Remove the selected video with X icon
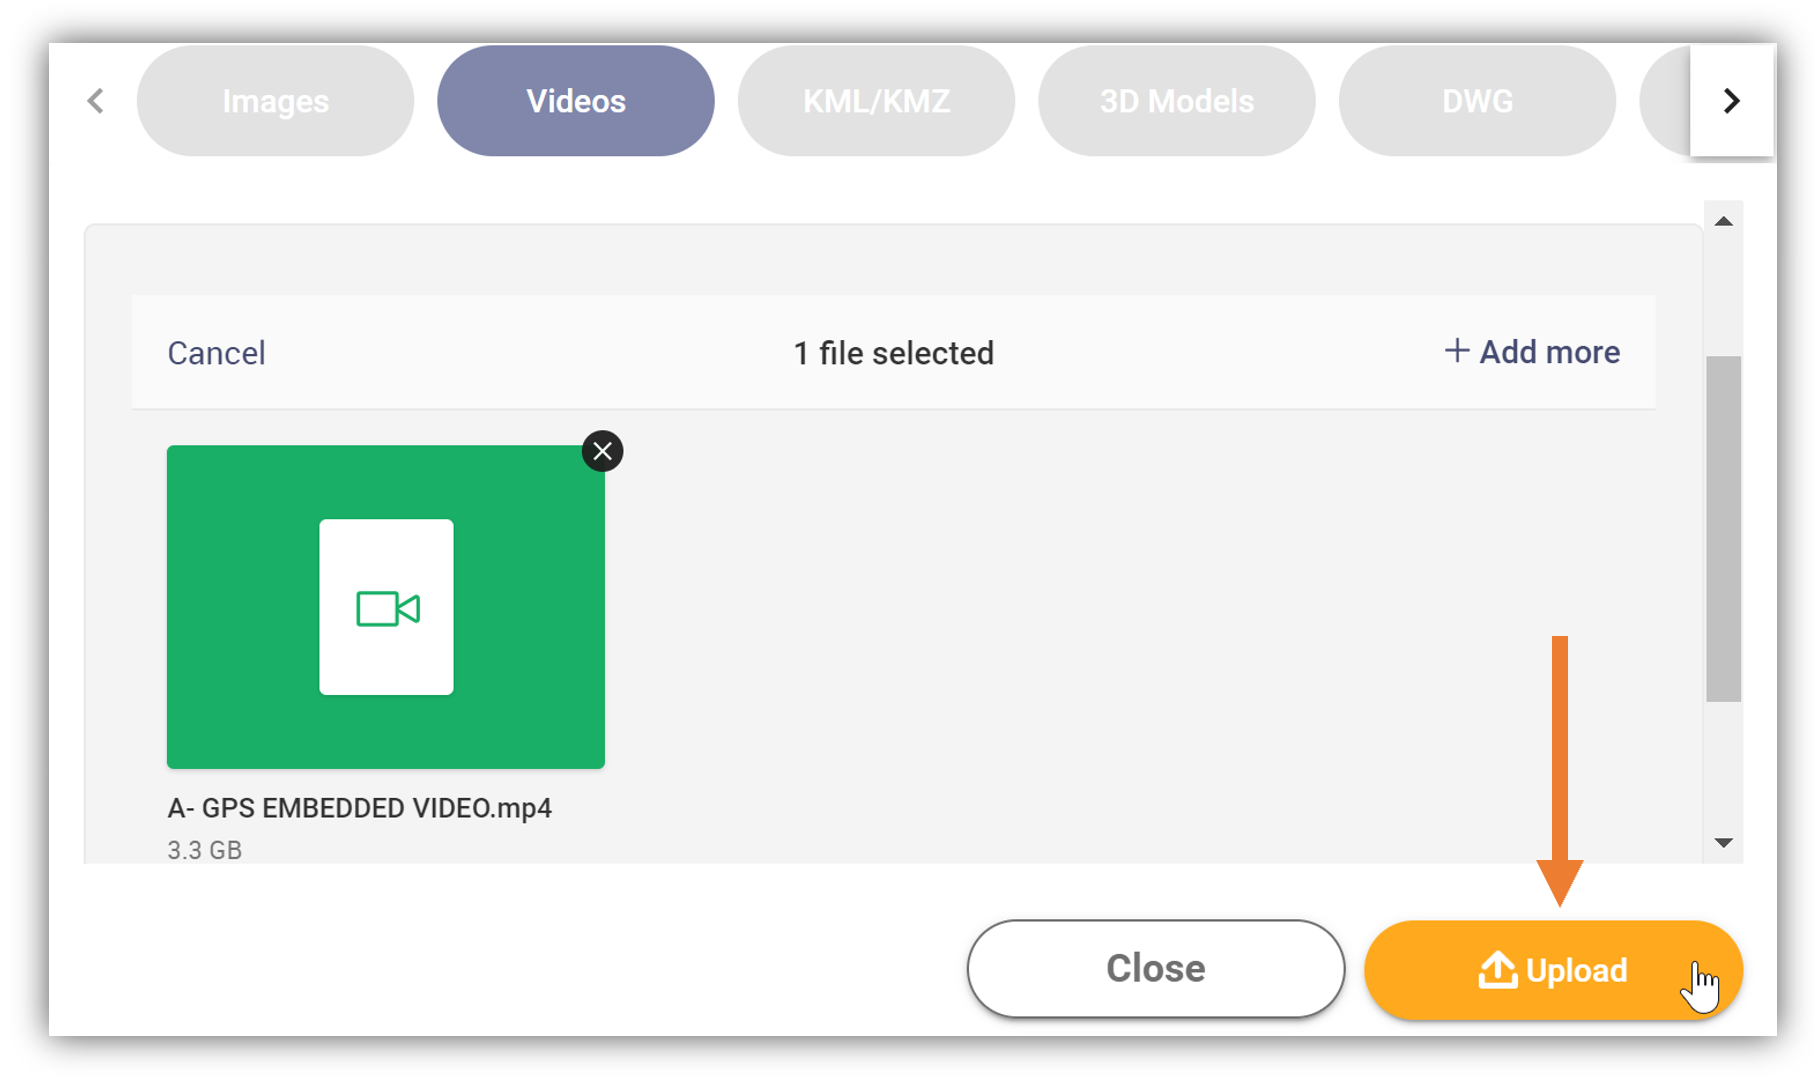1815x1077 pixels. [x=602, y=451]
